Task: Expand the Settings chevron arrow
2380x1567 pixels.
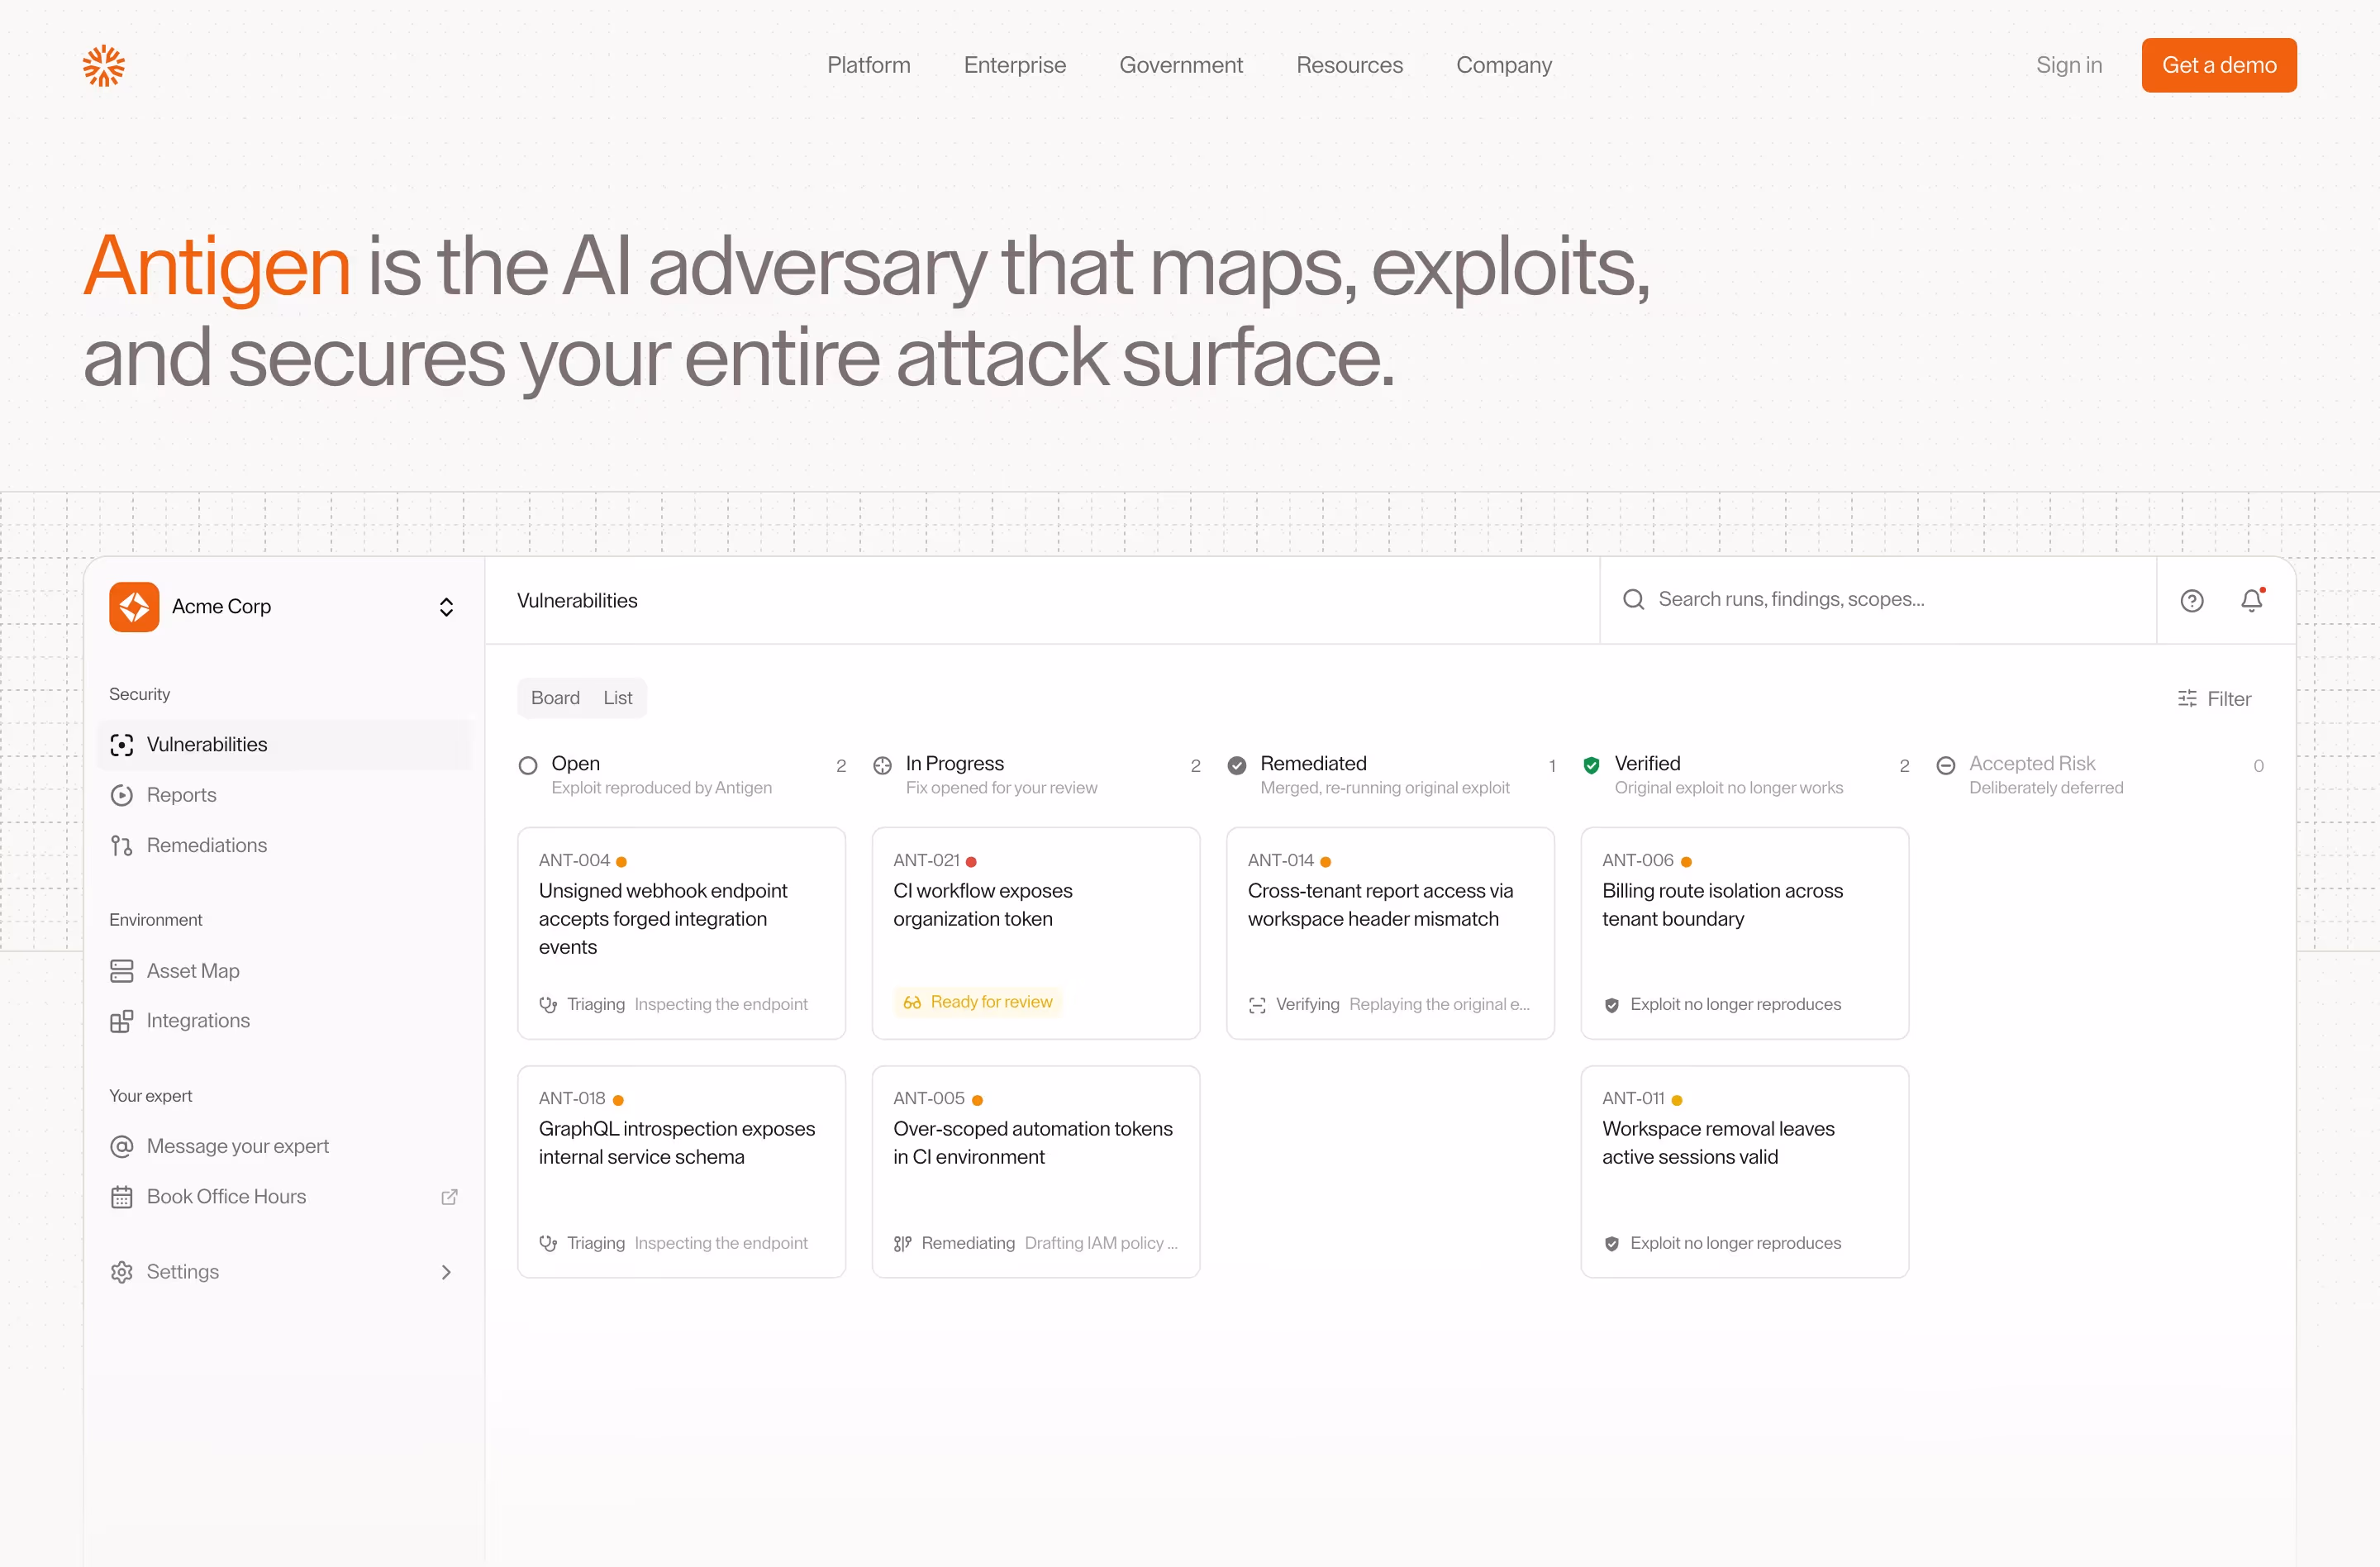Action: [447, 1272]
